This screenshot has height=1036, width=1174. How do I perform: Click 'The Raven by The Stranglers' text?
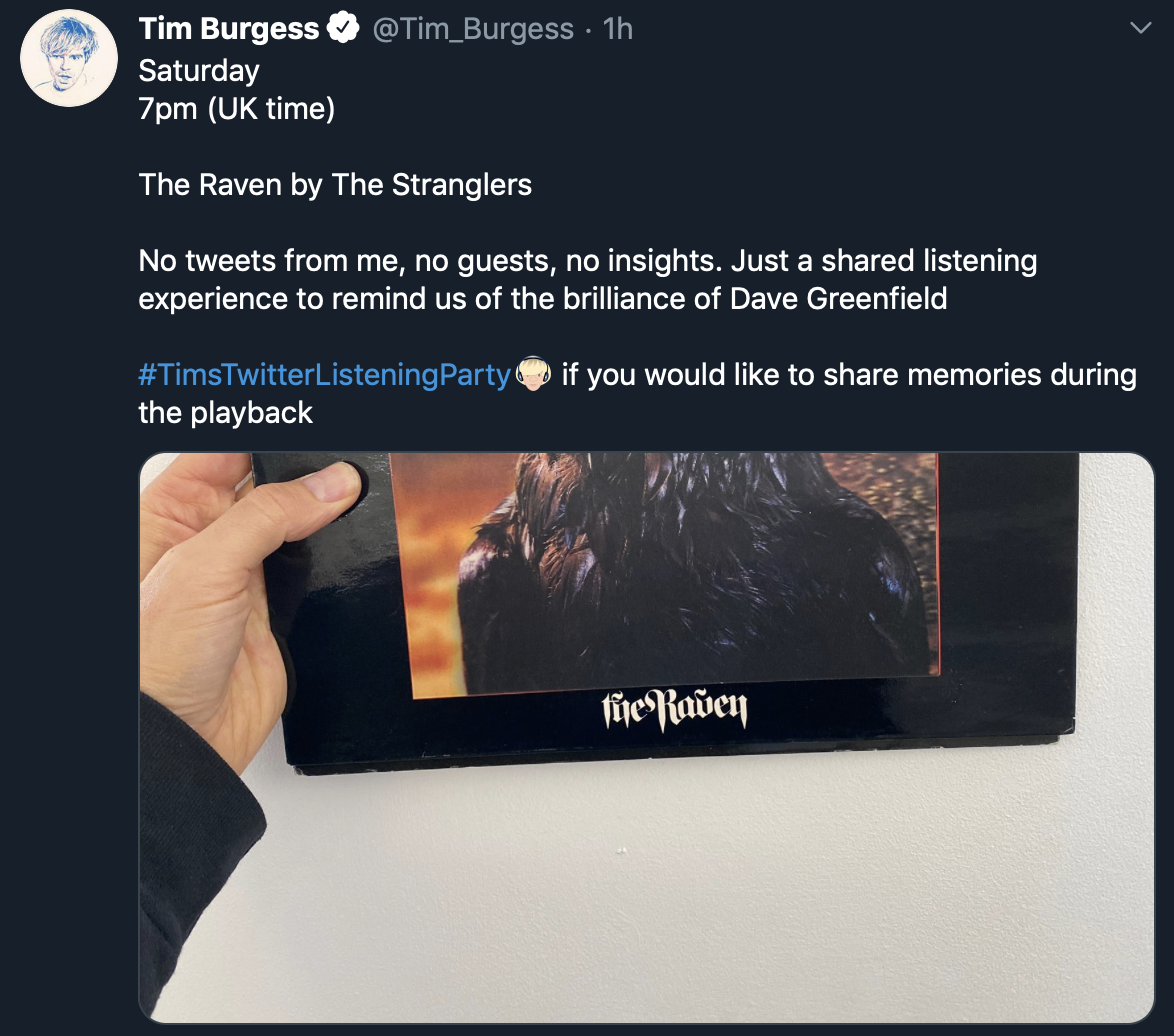coord(335,185)
